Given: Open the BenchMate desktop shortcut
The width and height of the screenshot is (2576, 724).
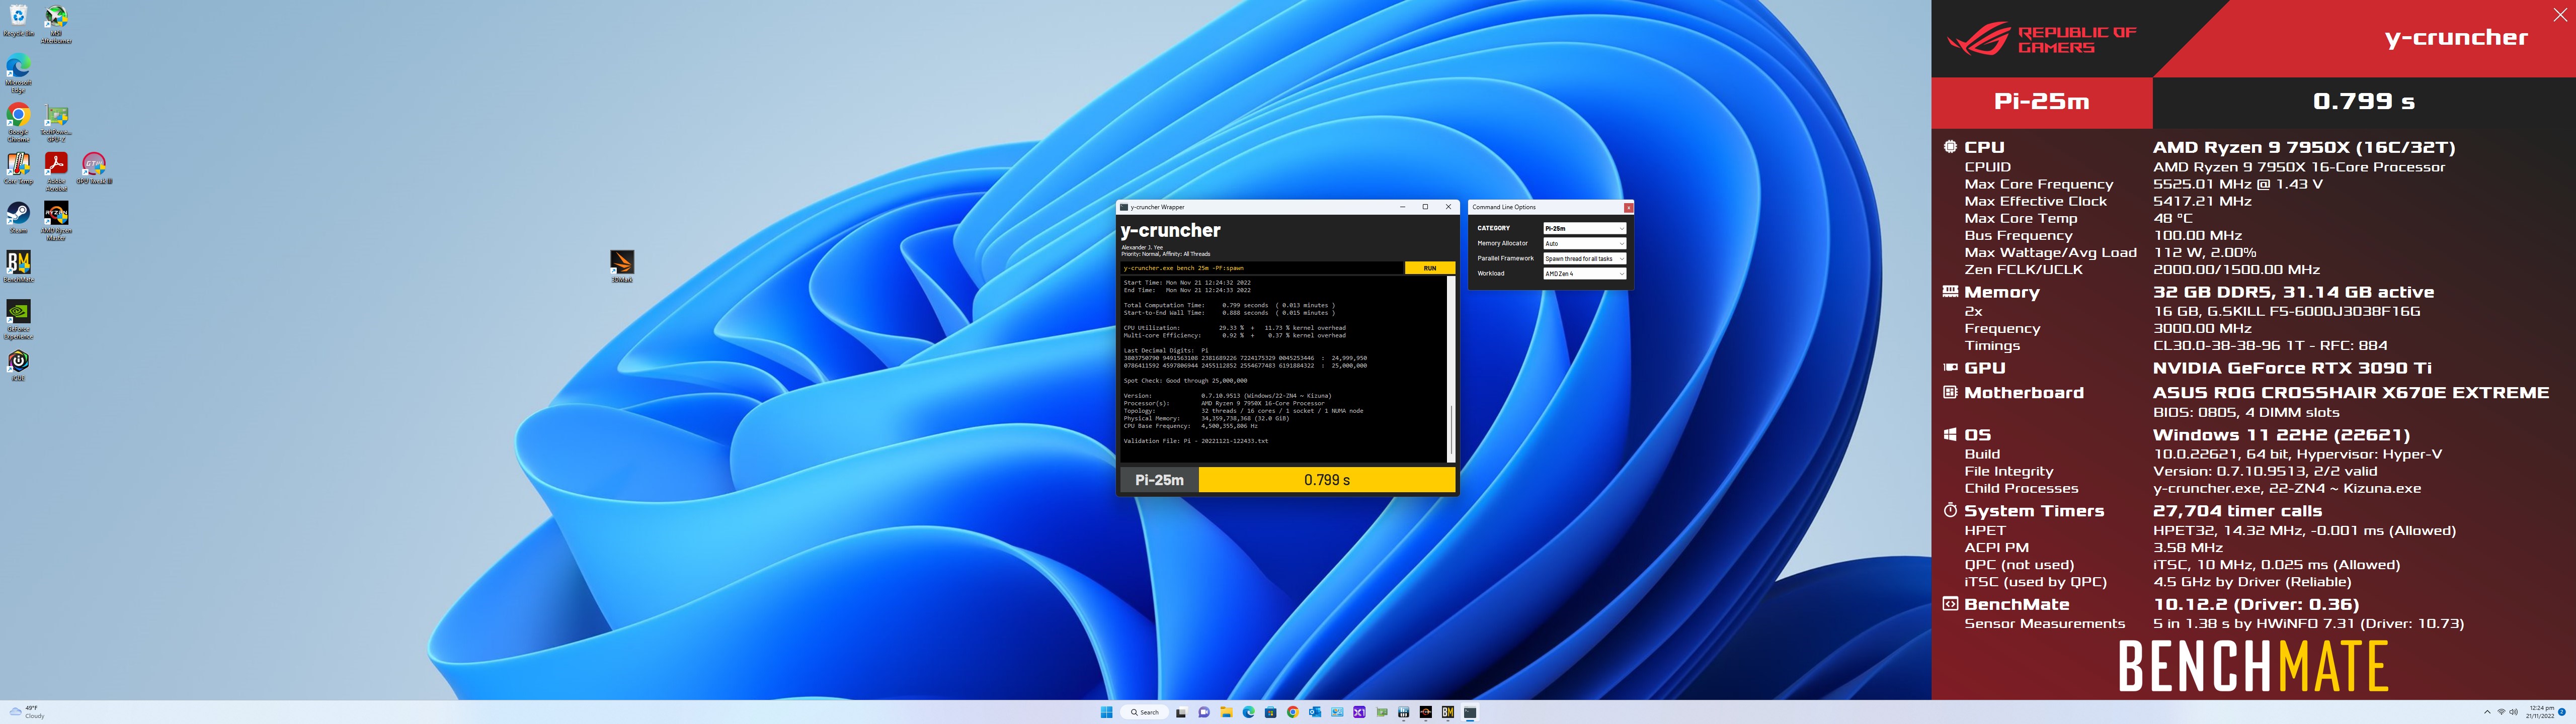Looking at the screenshot, I should pyautogui.click(x=18, y=266).
